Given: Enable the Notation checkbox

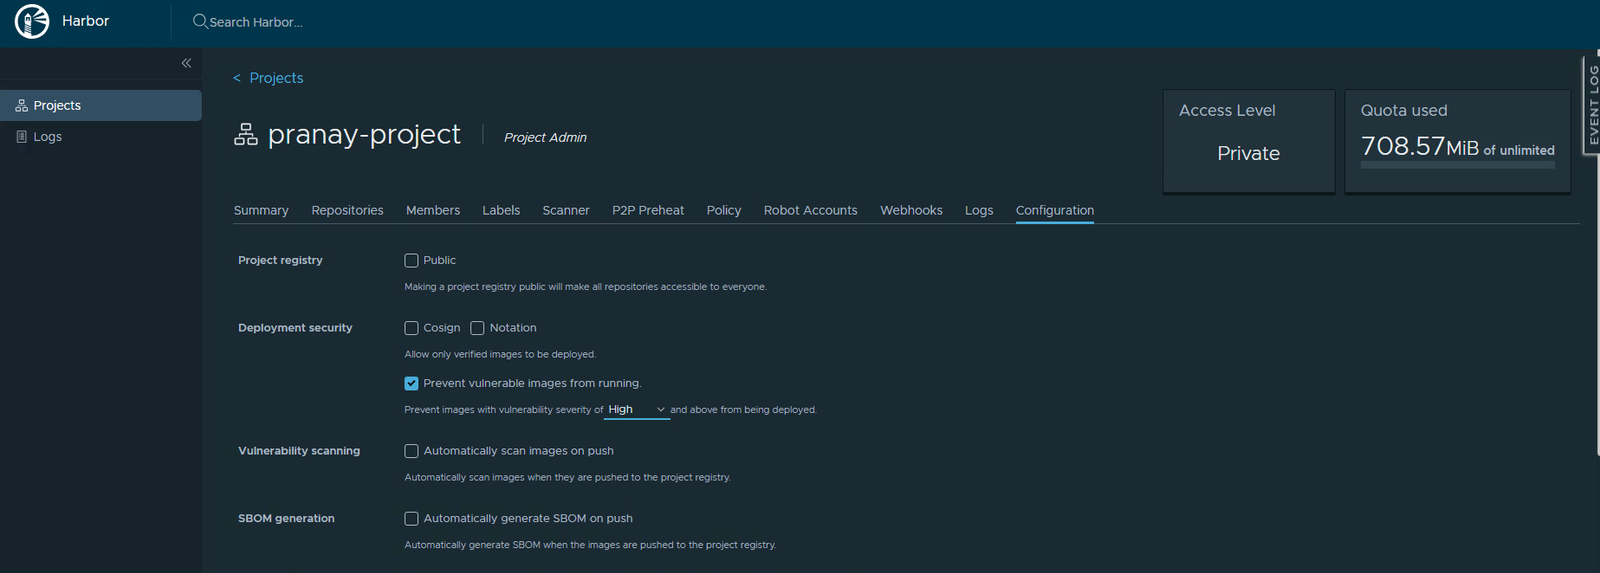Looking at the screenshot, I should 477,328.
